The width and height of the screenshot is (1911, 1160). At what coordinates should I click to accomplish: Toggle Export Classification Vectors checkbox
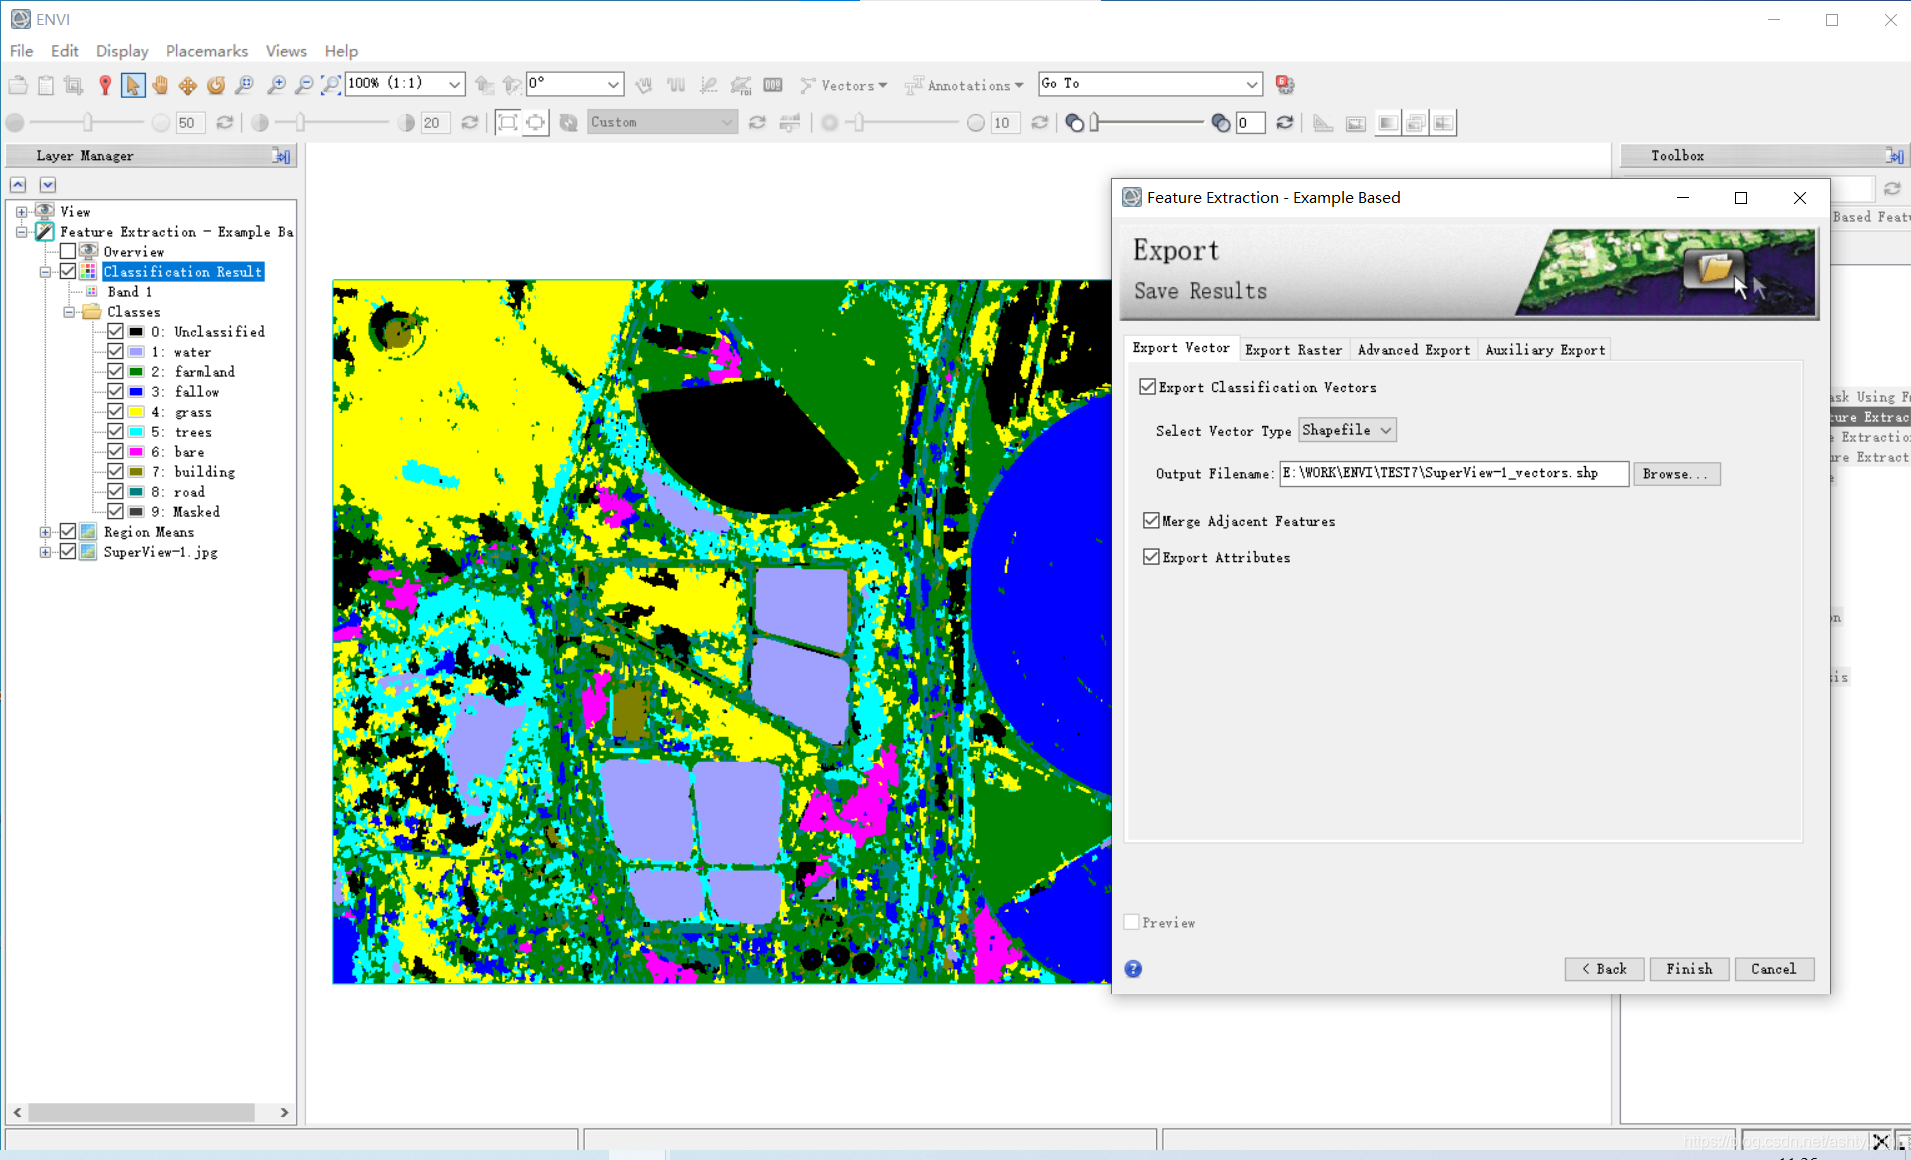point(1148,387)
